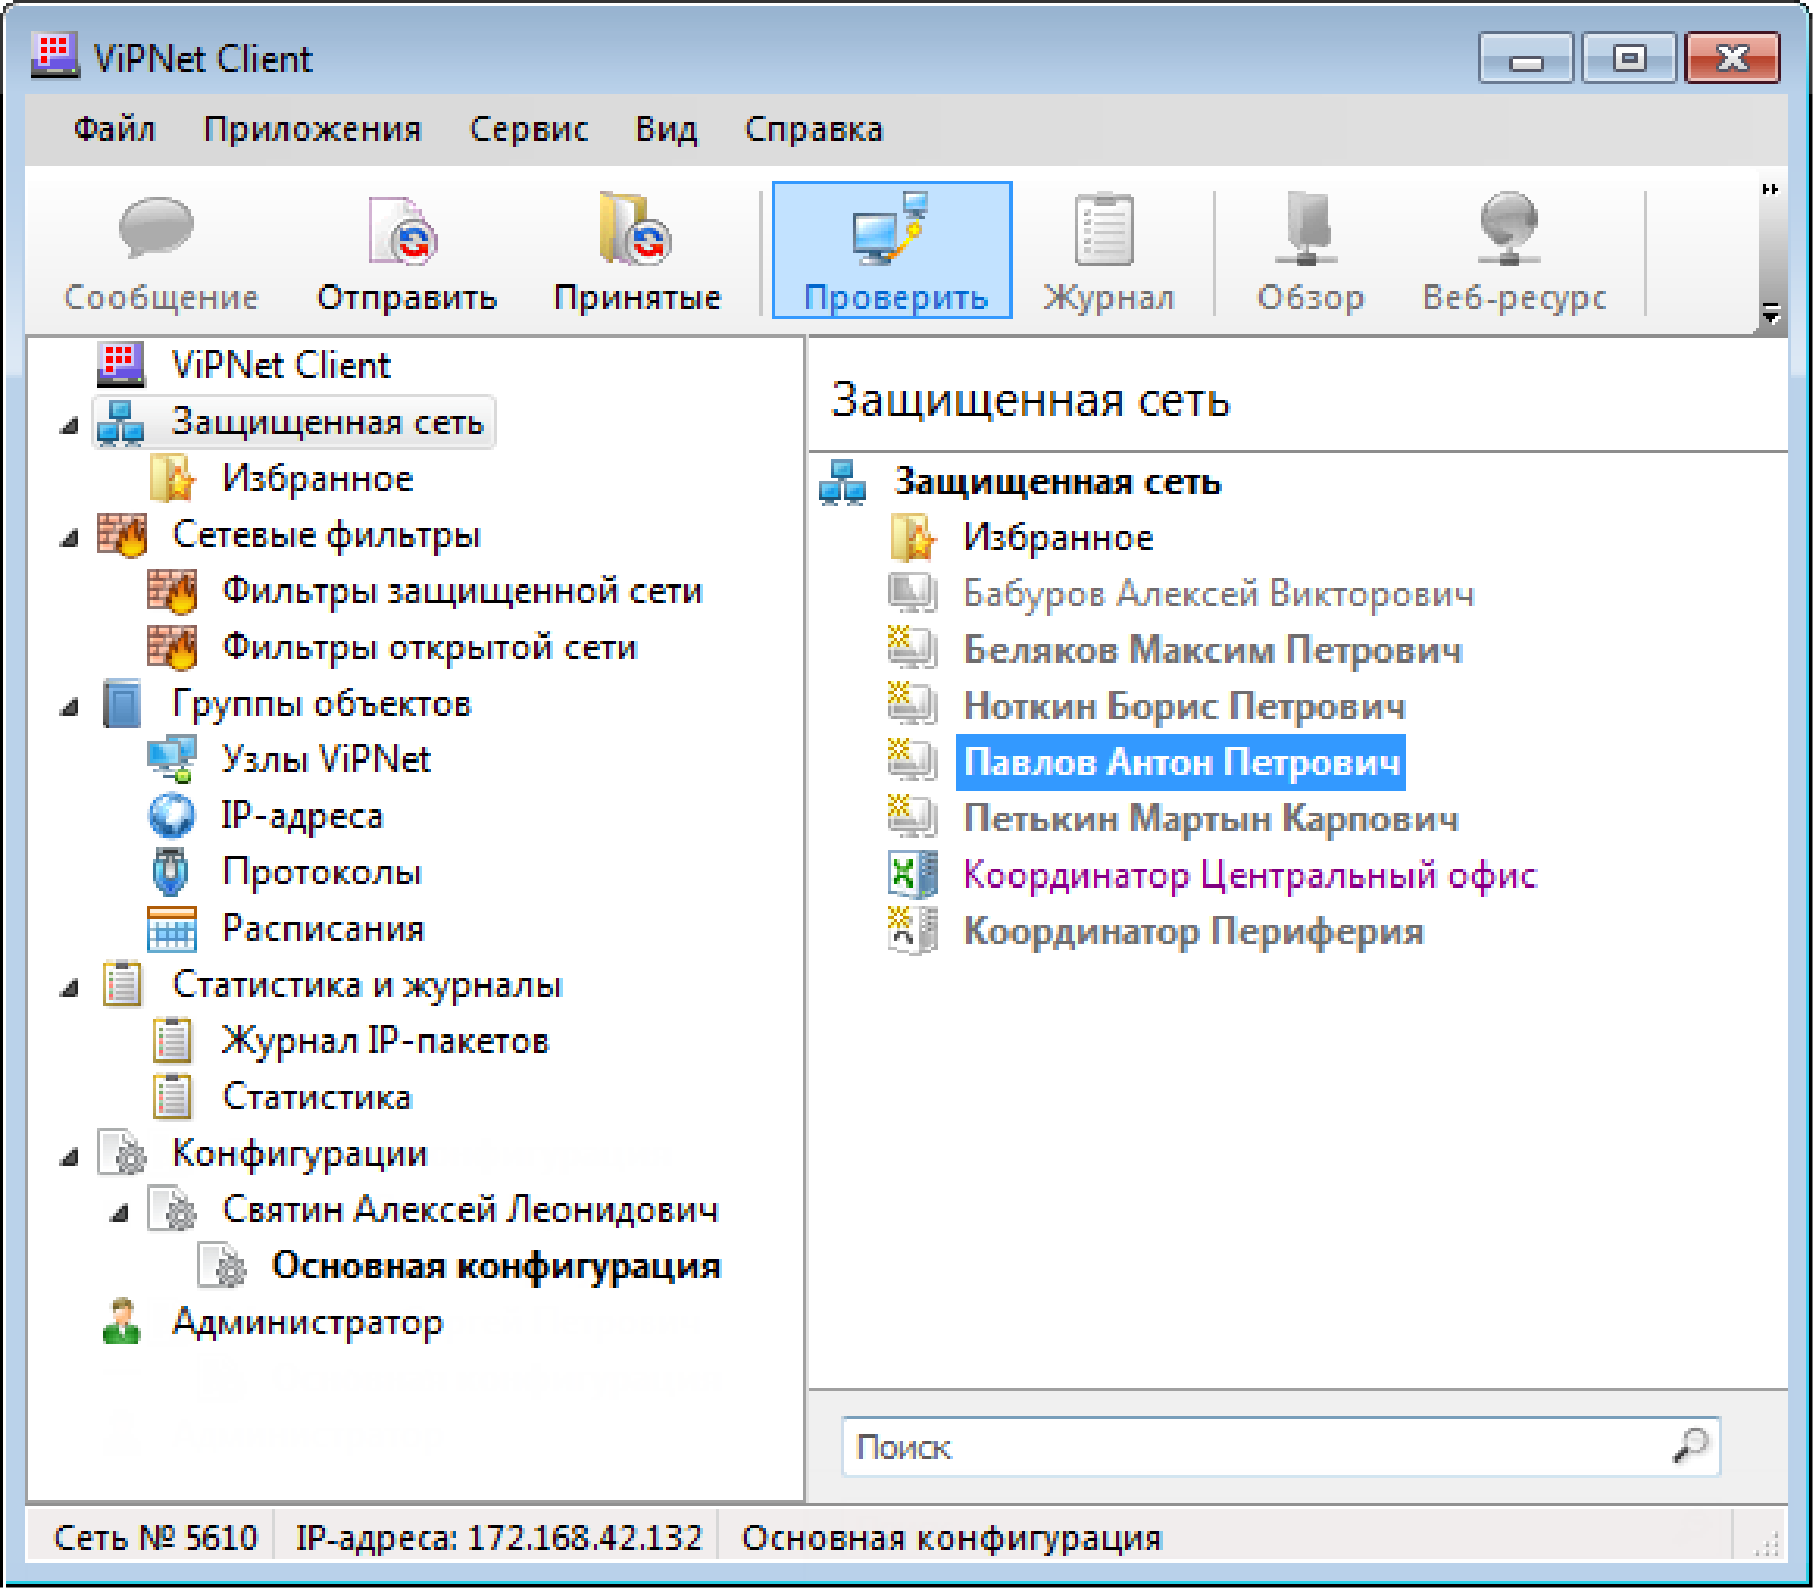Collapse the Статистика и журналы branch
The width and height of the screenshot is (1813, 1588).
coord(67,985)
